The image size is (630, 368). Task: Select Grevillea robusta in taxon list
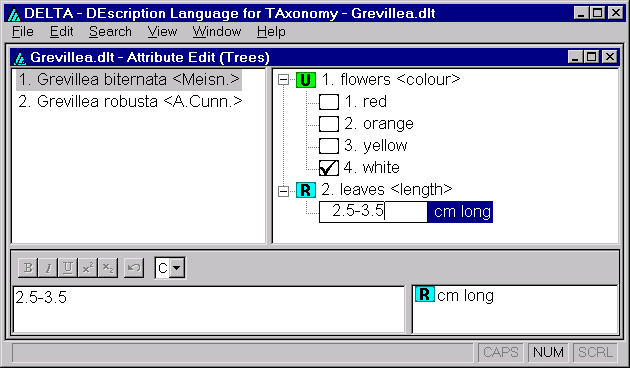click(130, 102)
